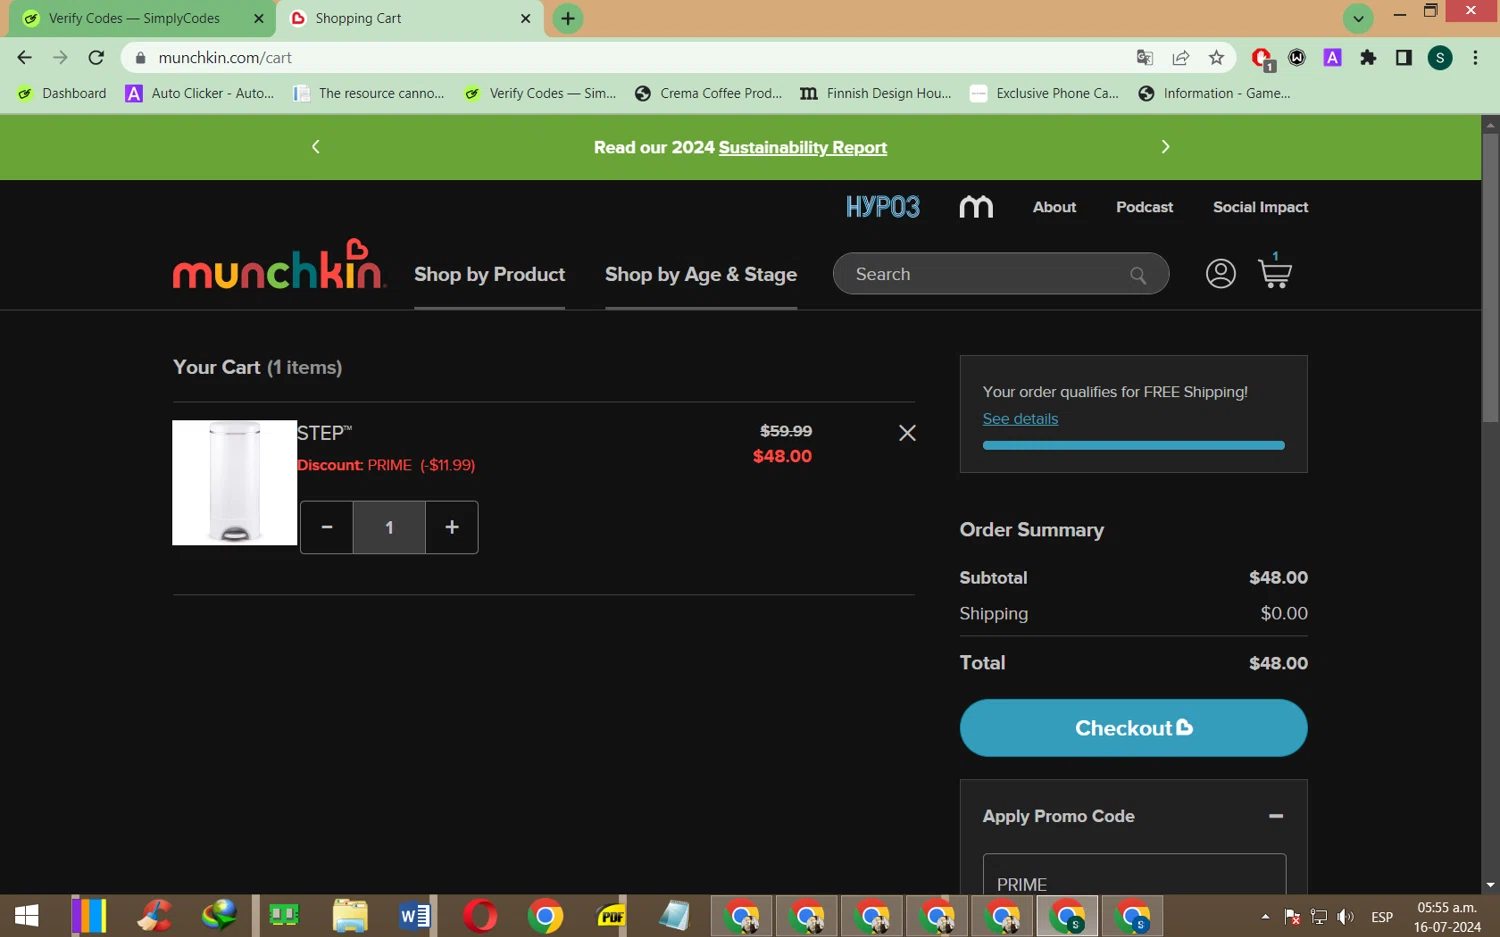
Task: Open Shop by Age & Stage menu
Action: (x=701, y=274)
